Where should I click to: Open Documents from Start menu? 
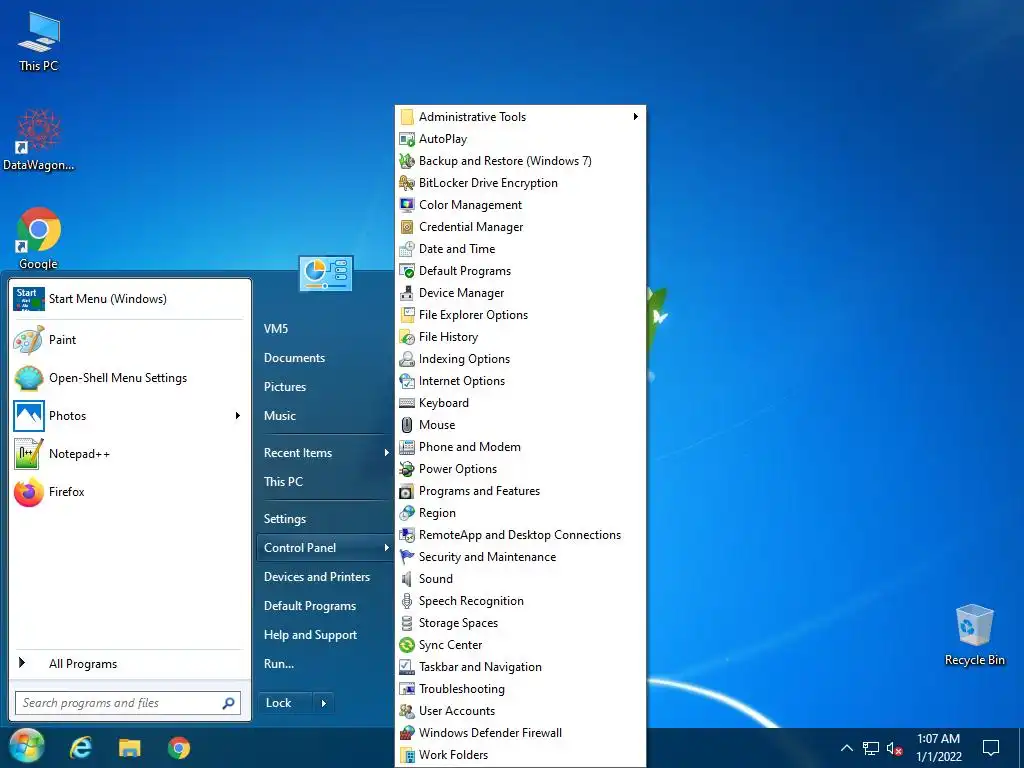(295, 358)
